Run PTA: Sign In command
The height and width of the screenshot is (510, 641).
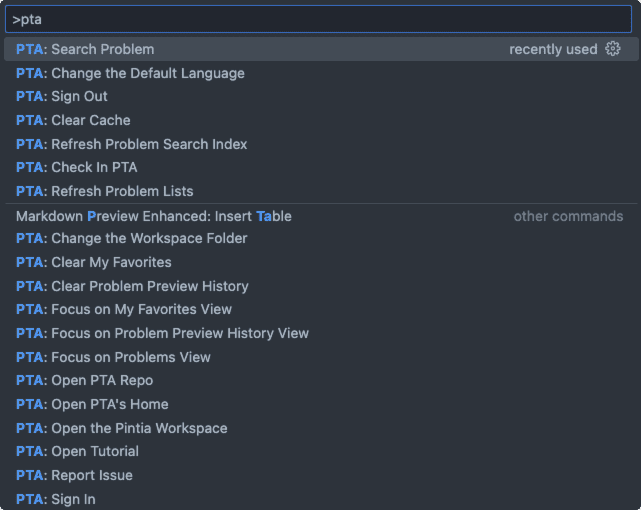click(321, 499)
